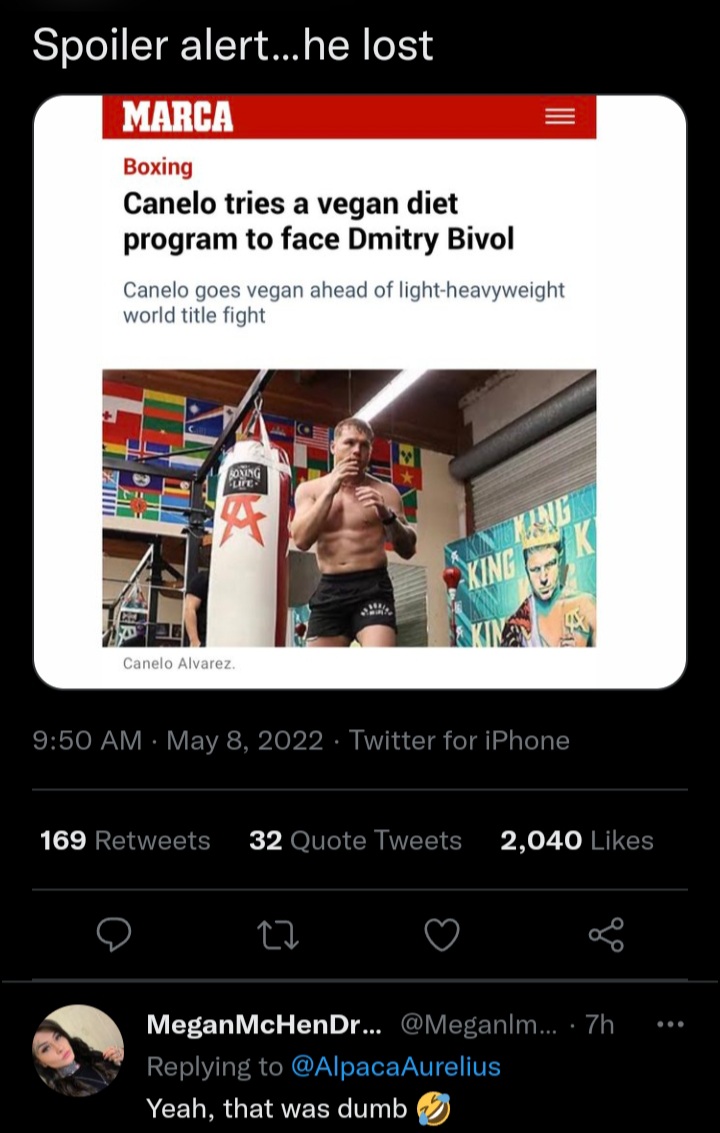Tap the Boxing category label in article
Image resolution: width=720 pixels, height=1133 pixels.
pos(157,167)
